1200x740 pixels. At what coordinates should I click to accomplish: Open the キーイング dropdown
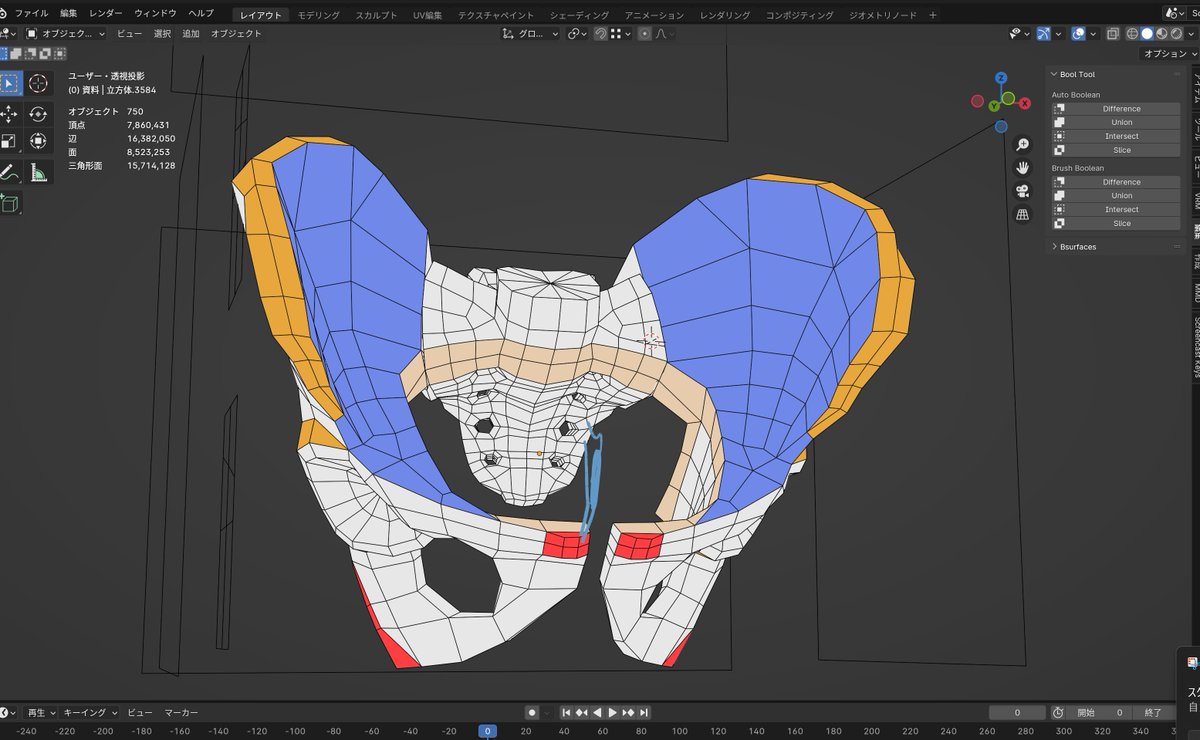tap(90, 713)
